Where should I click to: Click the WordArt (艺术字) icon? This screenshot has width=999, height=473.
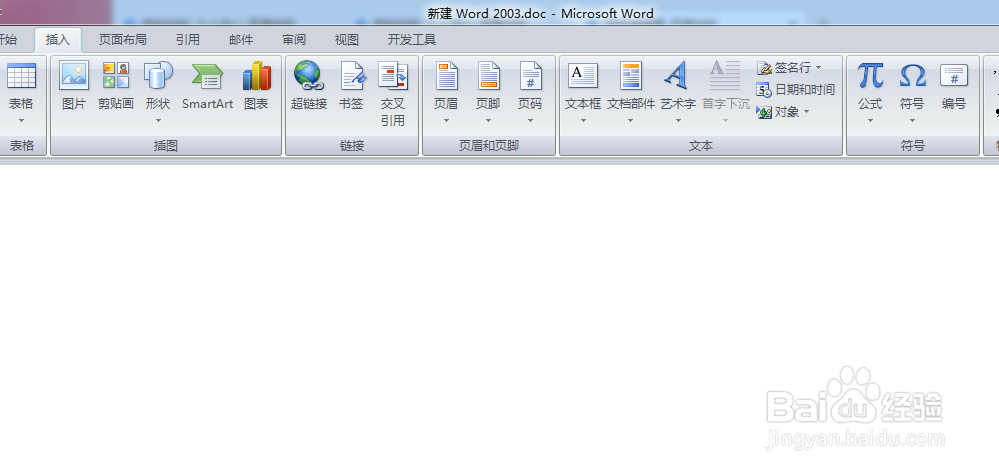click(x=677, y=76)
